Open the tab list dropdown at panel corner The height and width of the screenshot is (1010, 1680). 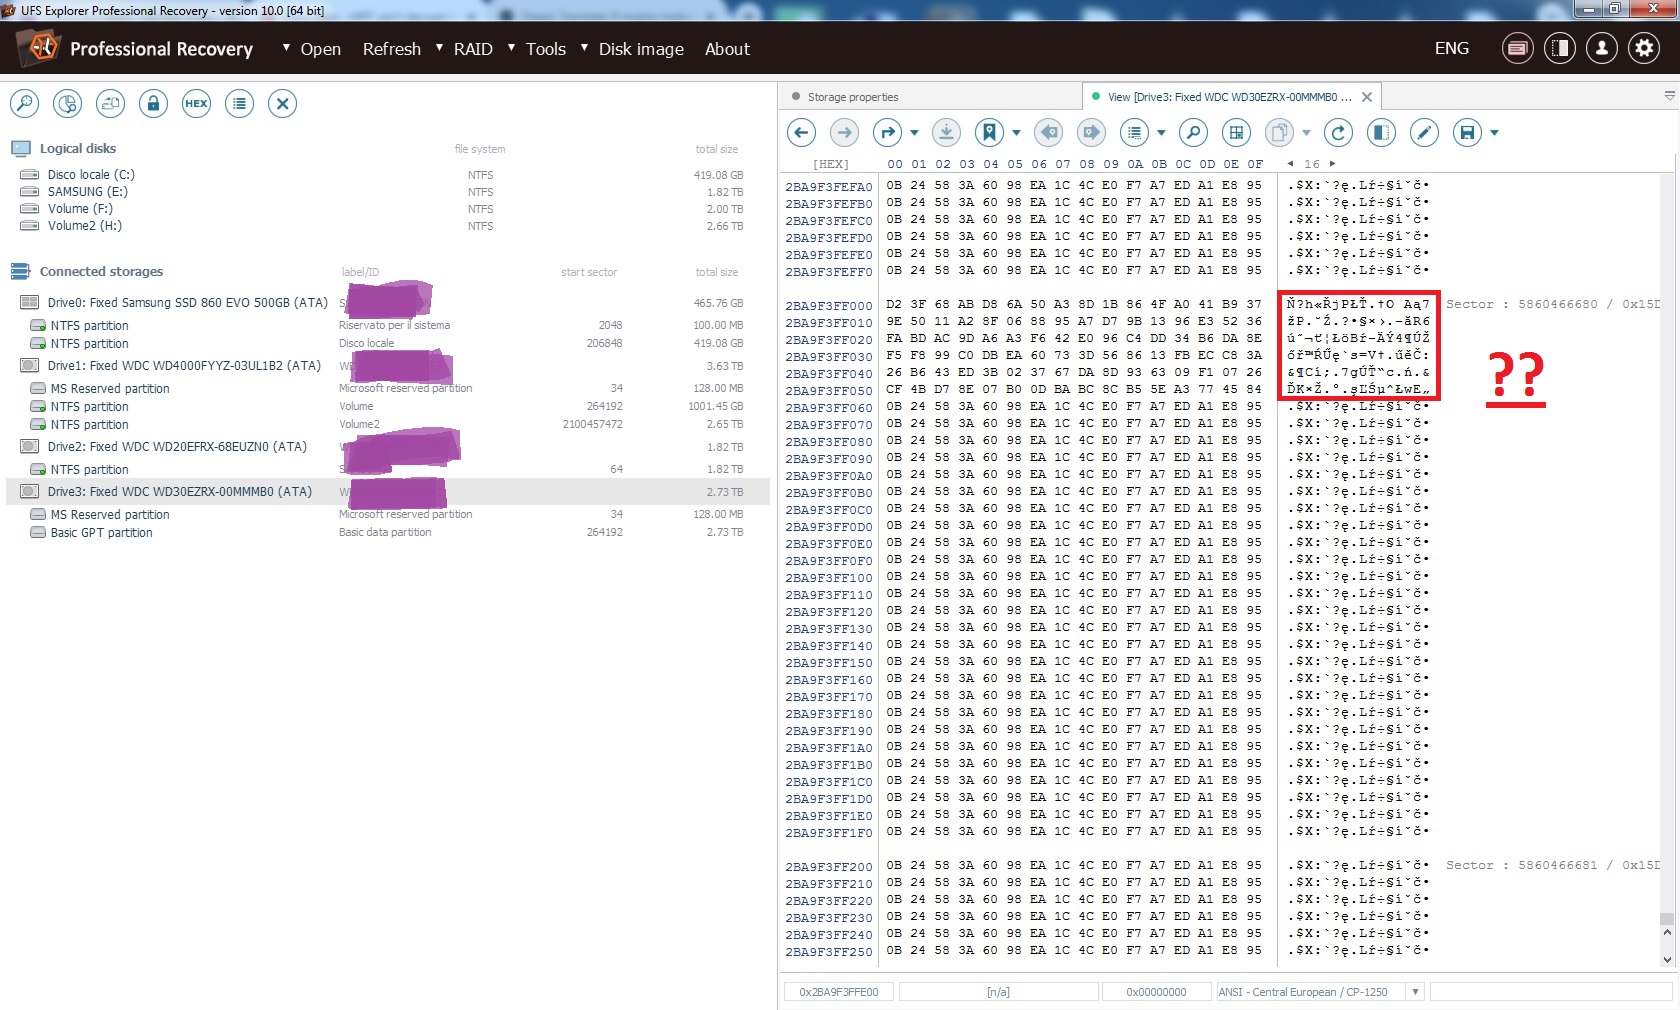point(1669,96)
